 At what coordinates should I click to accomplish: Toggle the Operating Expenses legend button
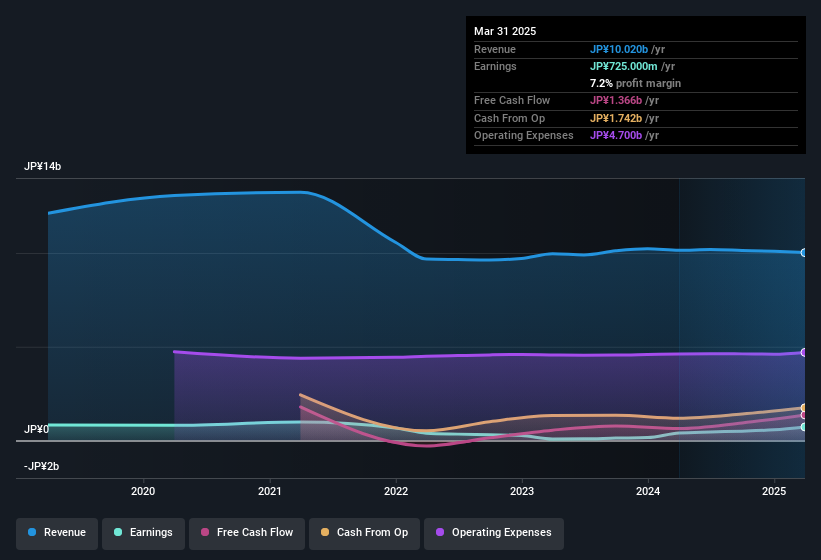coord(494,533)
